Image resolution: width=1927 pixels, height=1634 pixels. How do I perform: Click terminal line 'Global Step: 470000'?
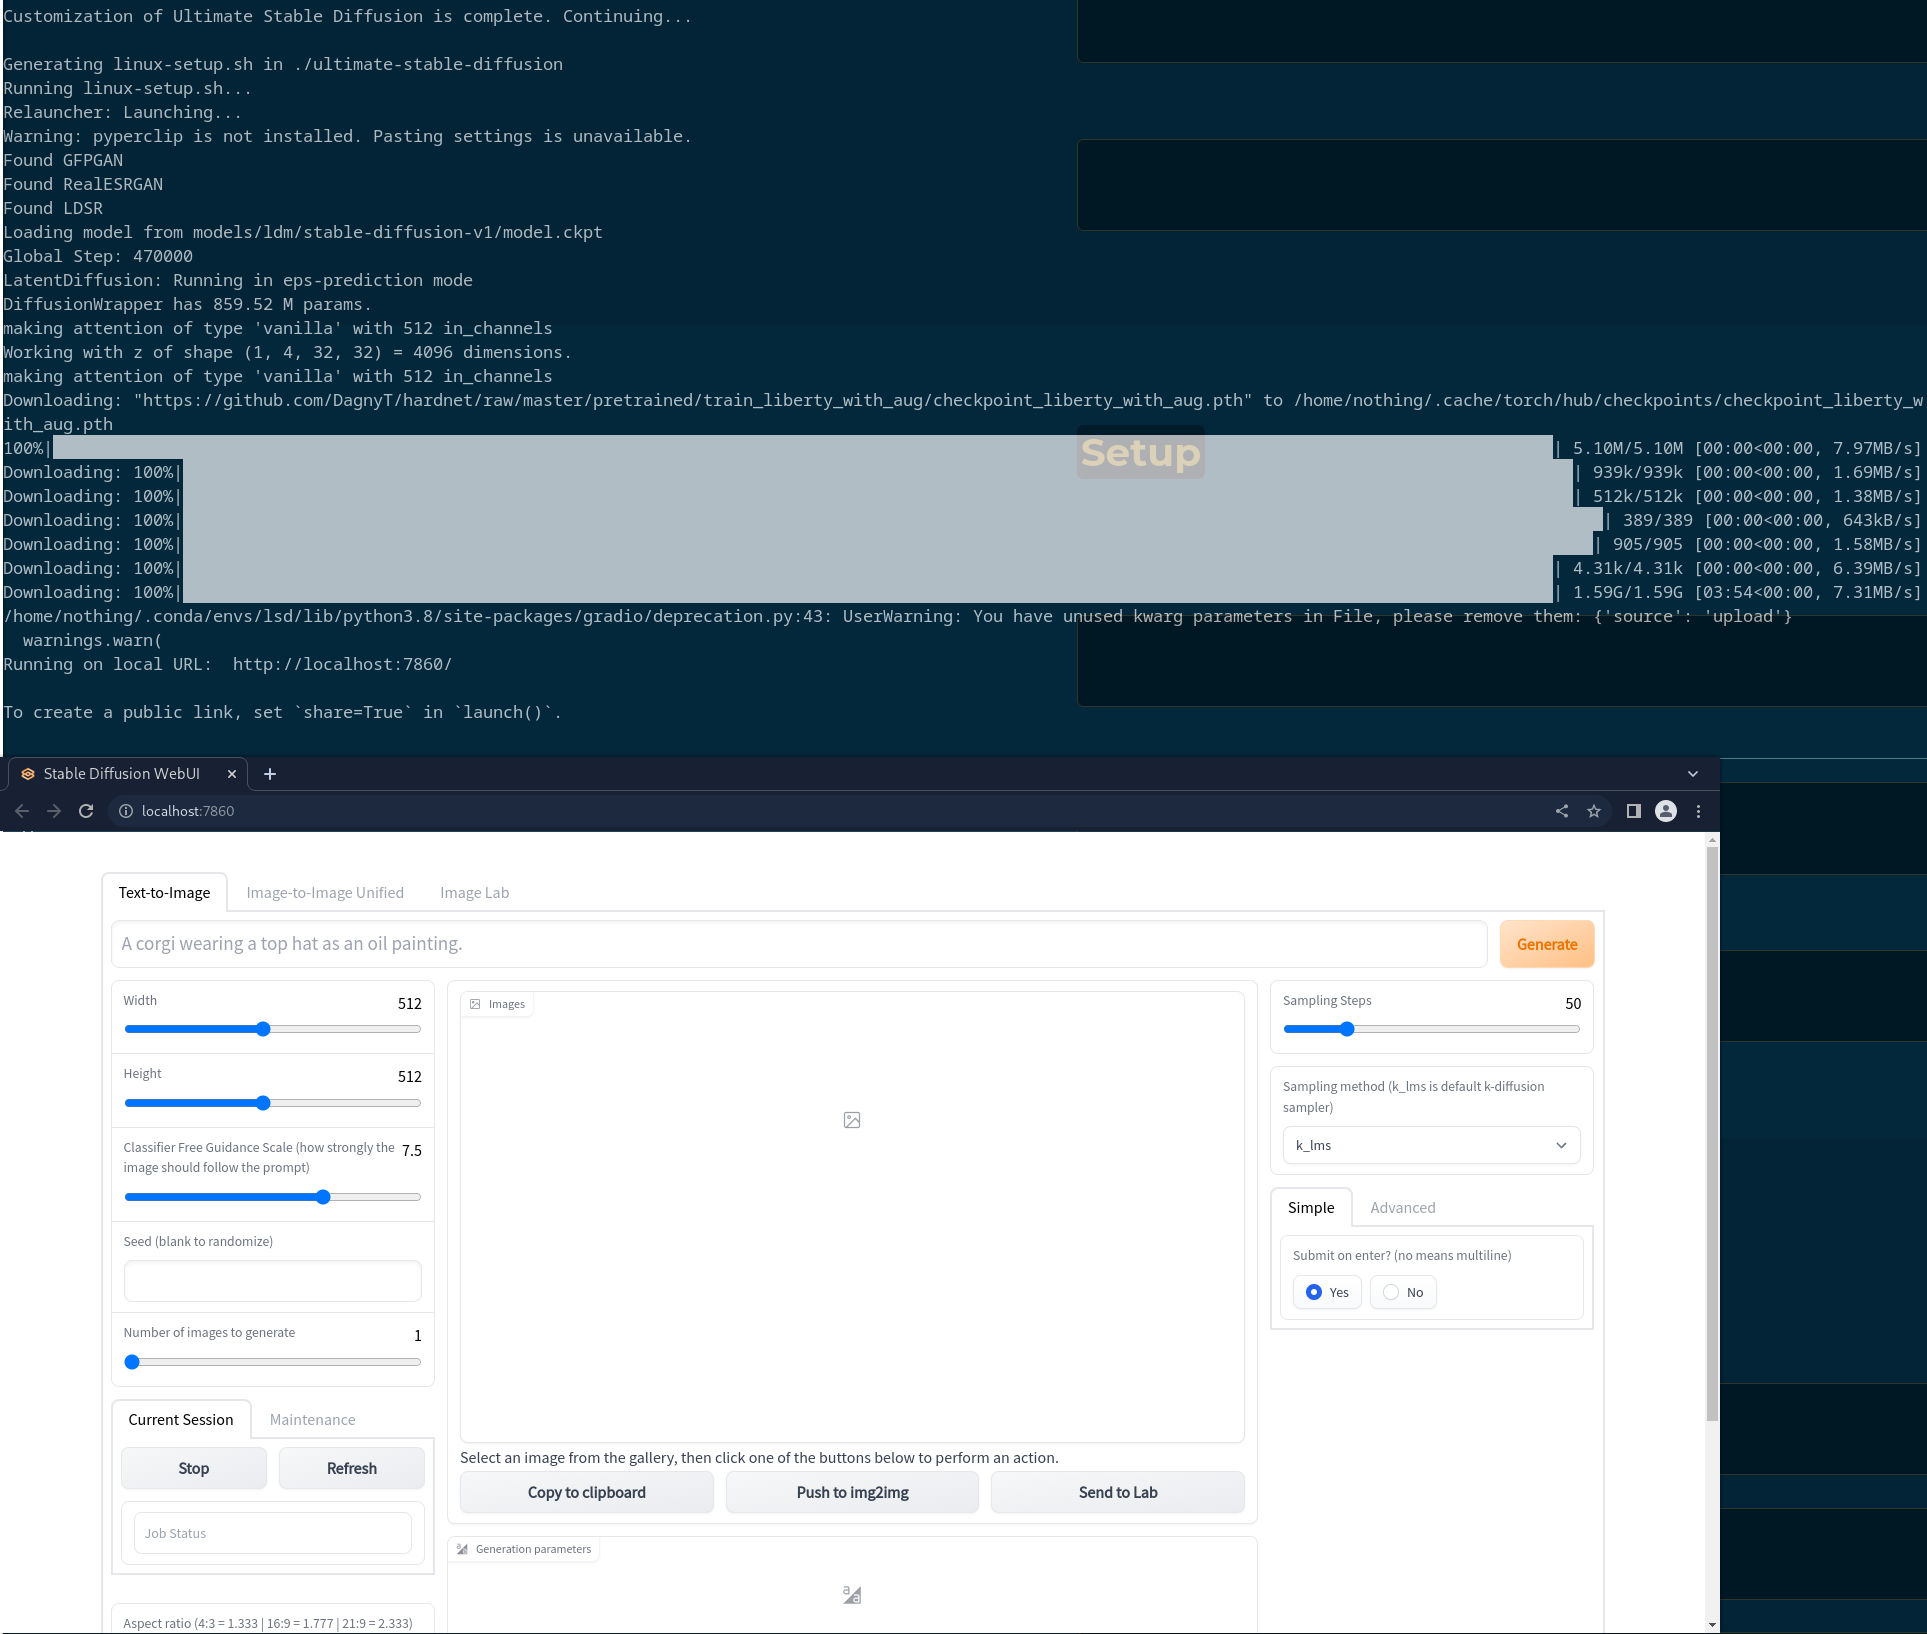98,256
